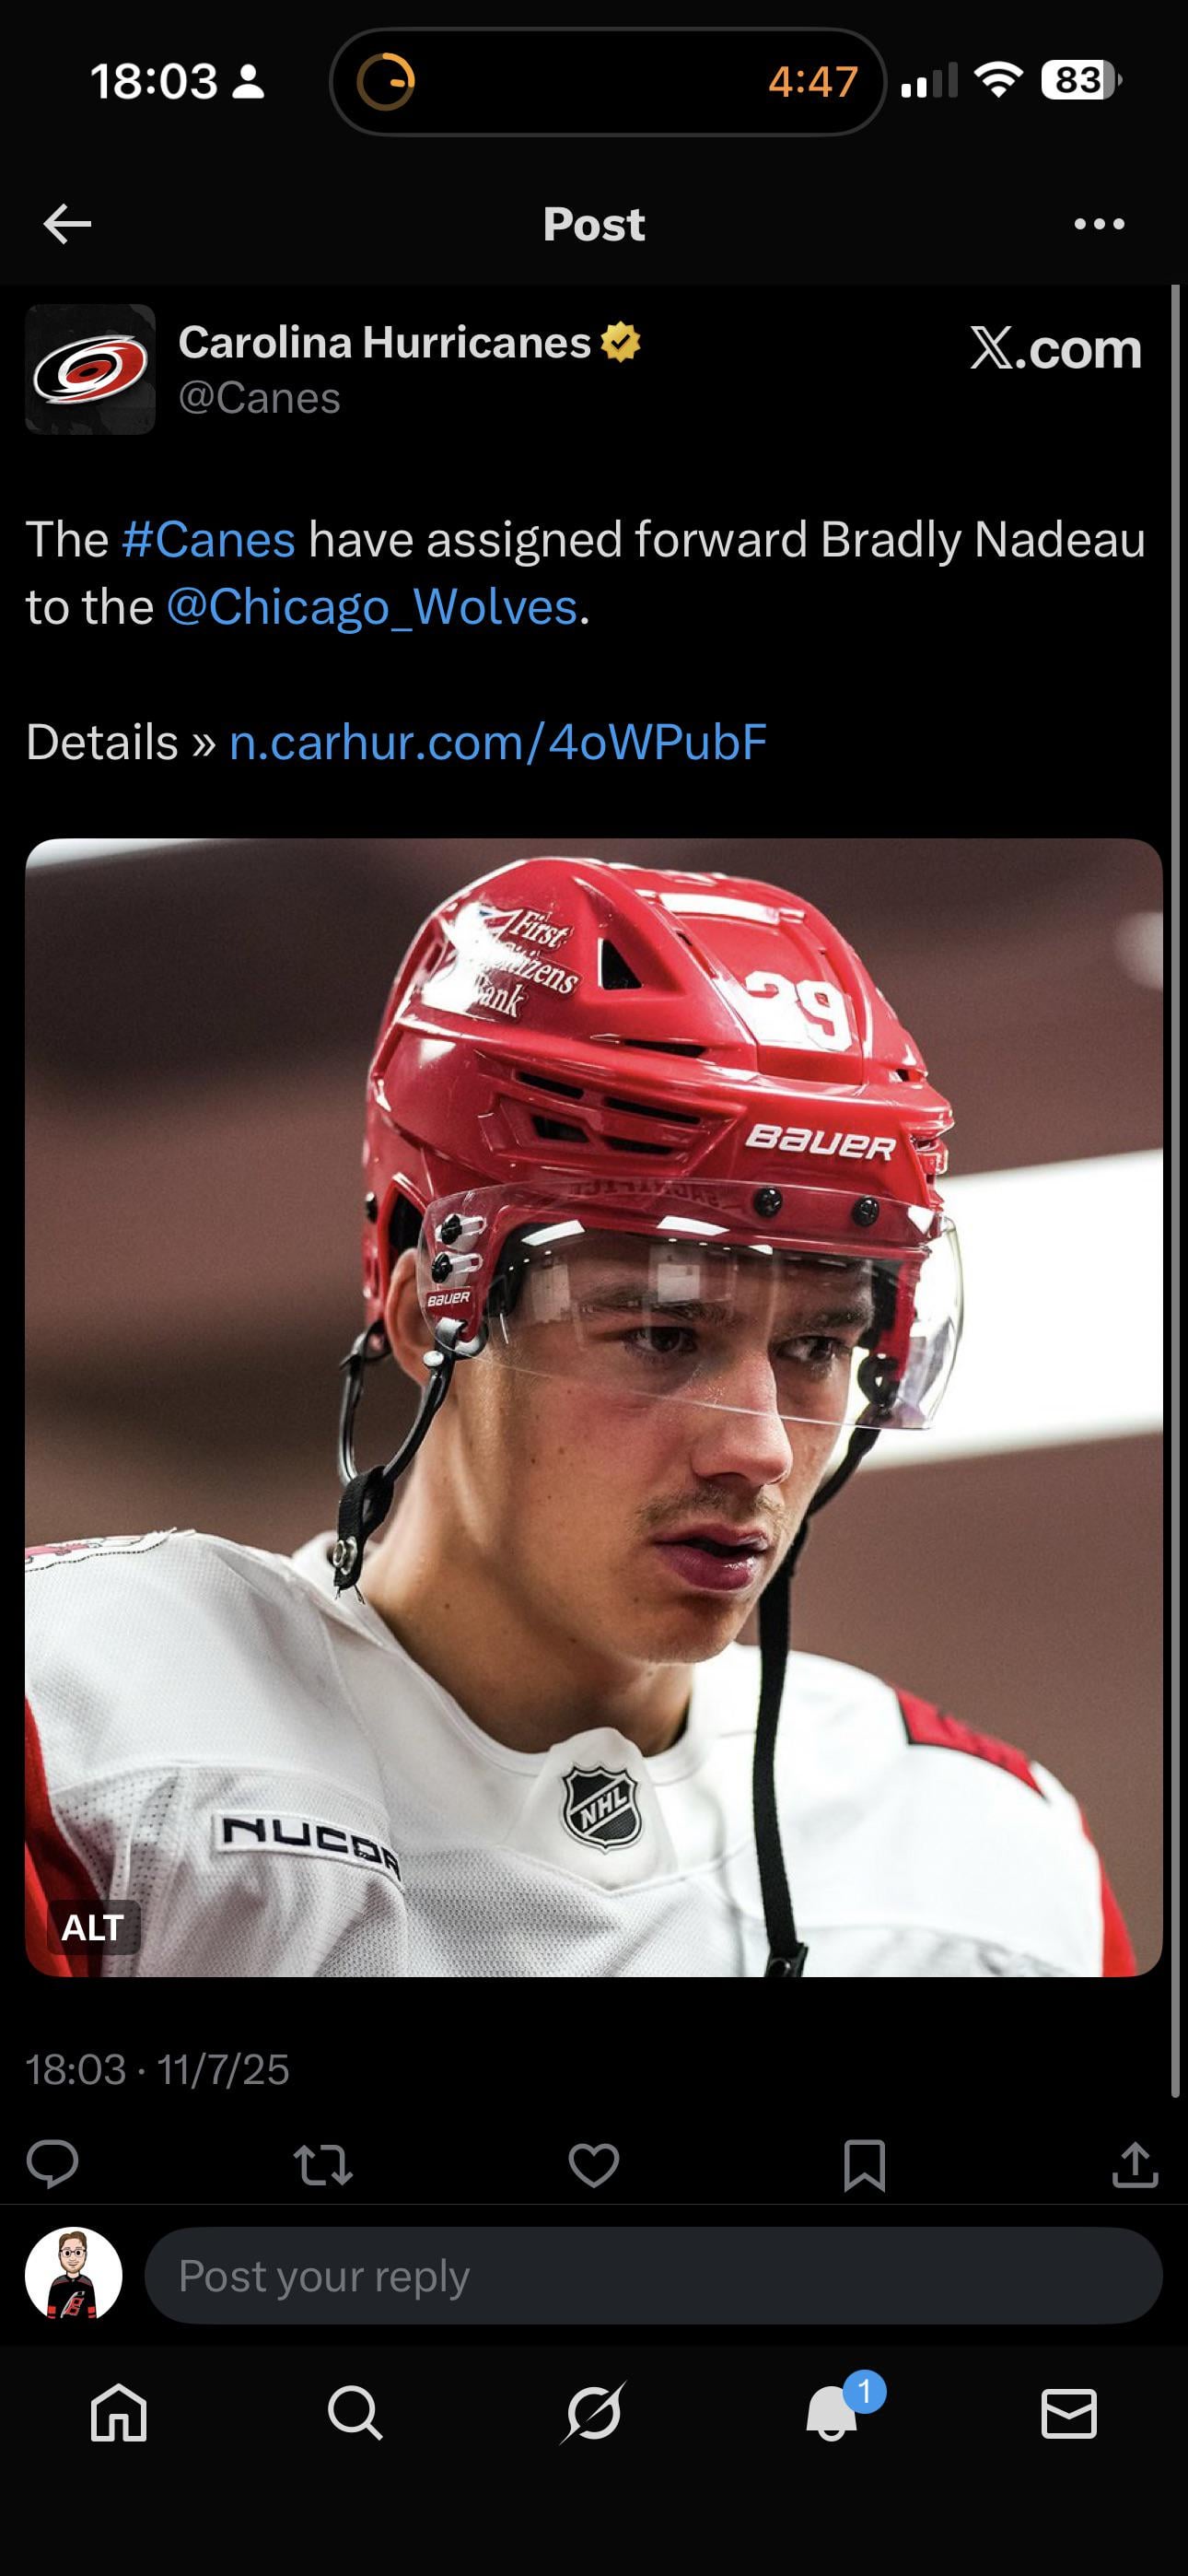Open the Carolina Hurricanes profile avatar

pyautogui.click(x=90, y=369)
